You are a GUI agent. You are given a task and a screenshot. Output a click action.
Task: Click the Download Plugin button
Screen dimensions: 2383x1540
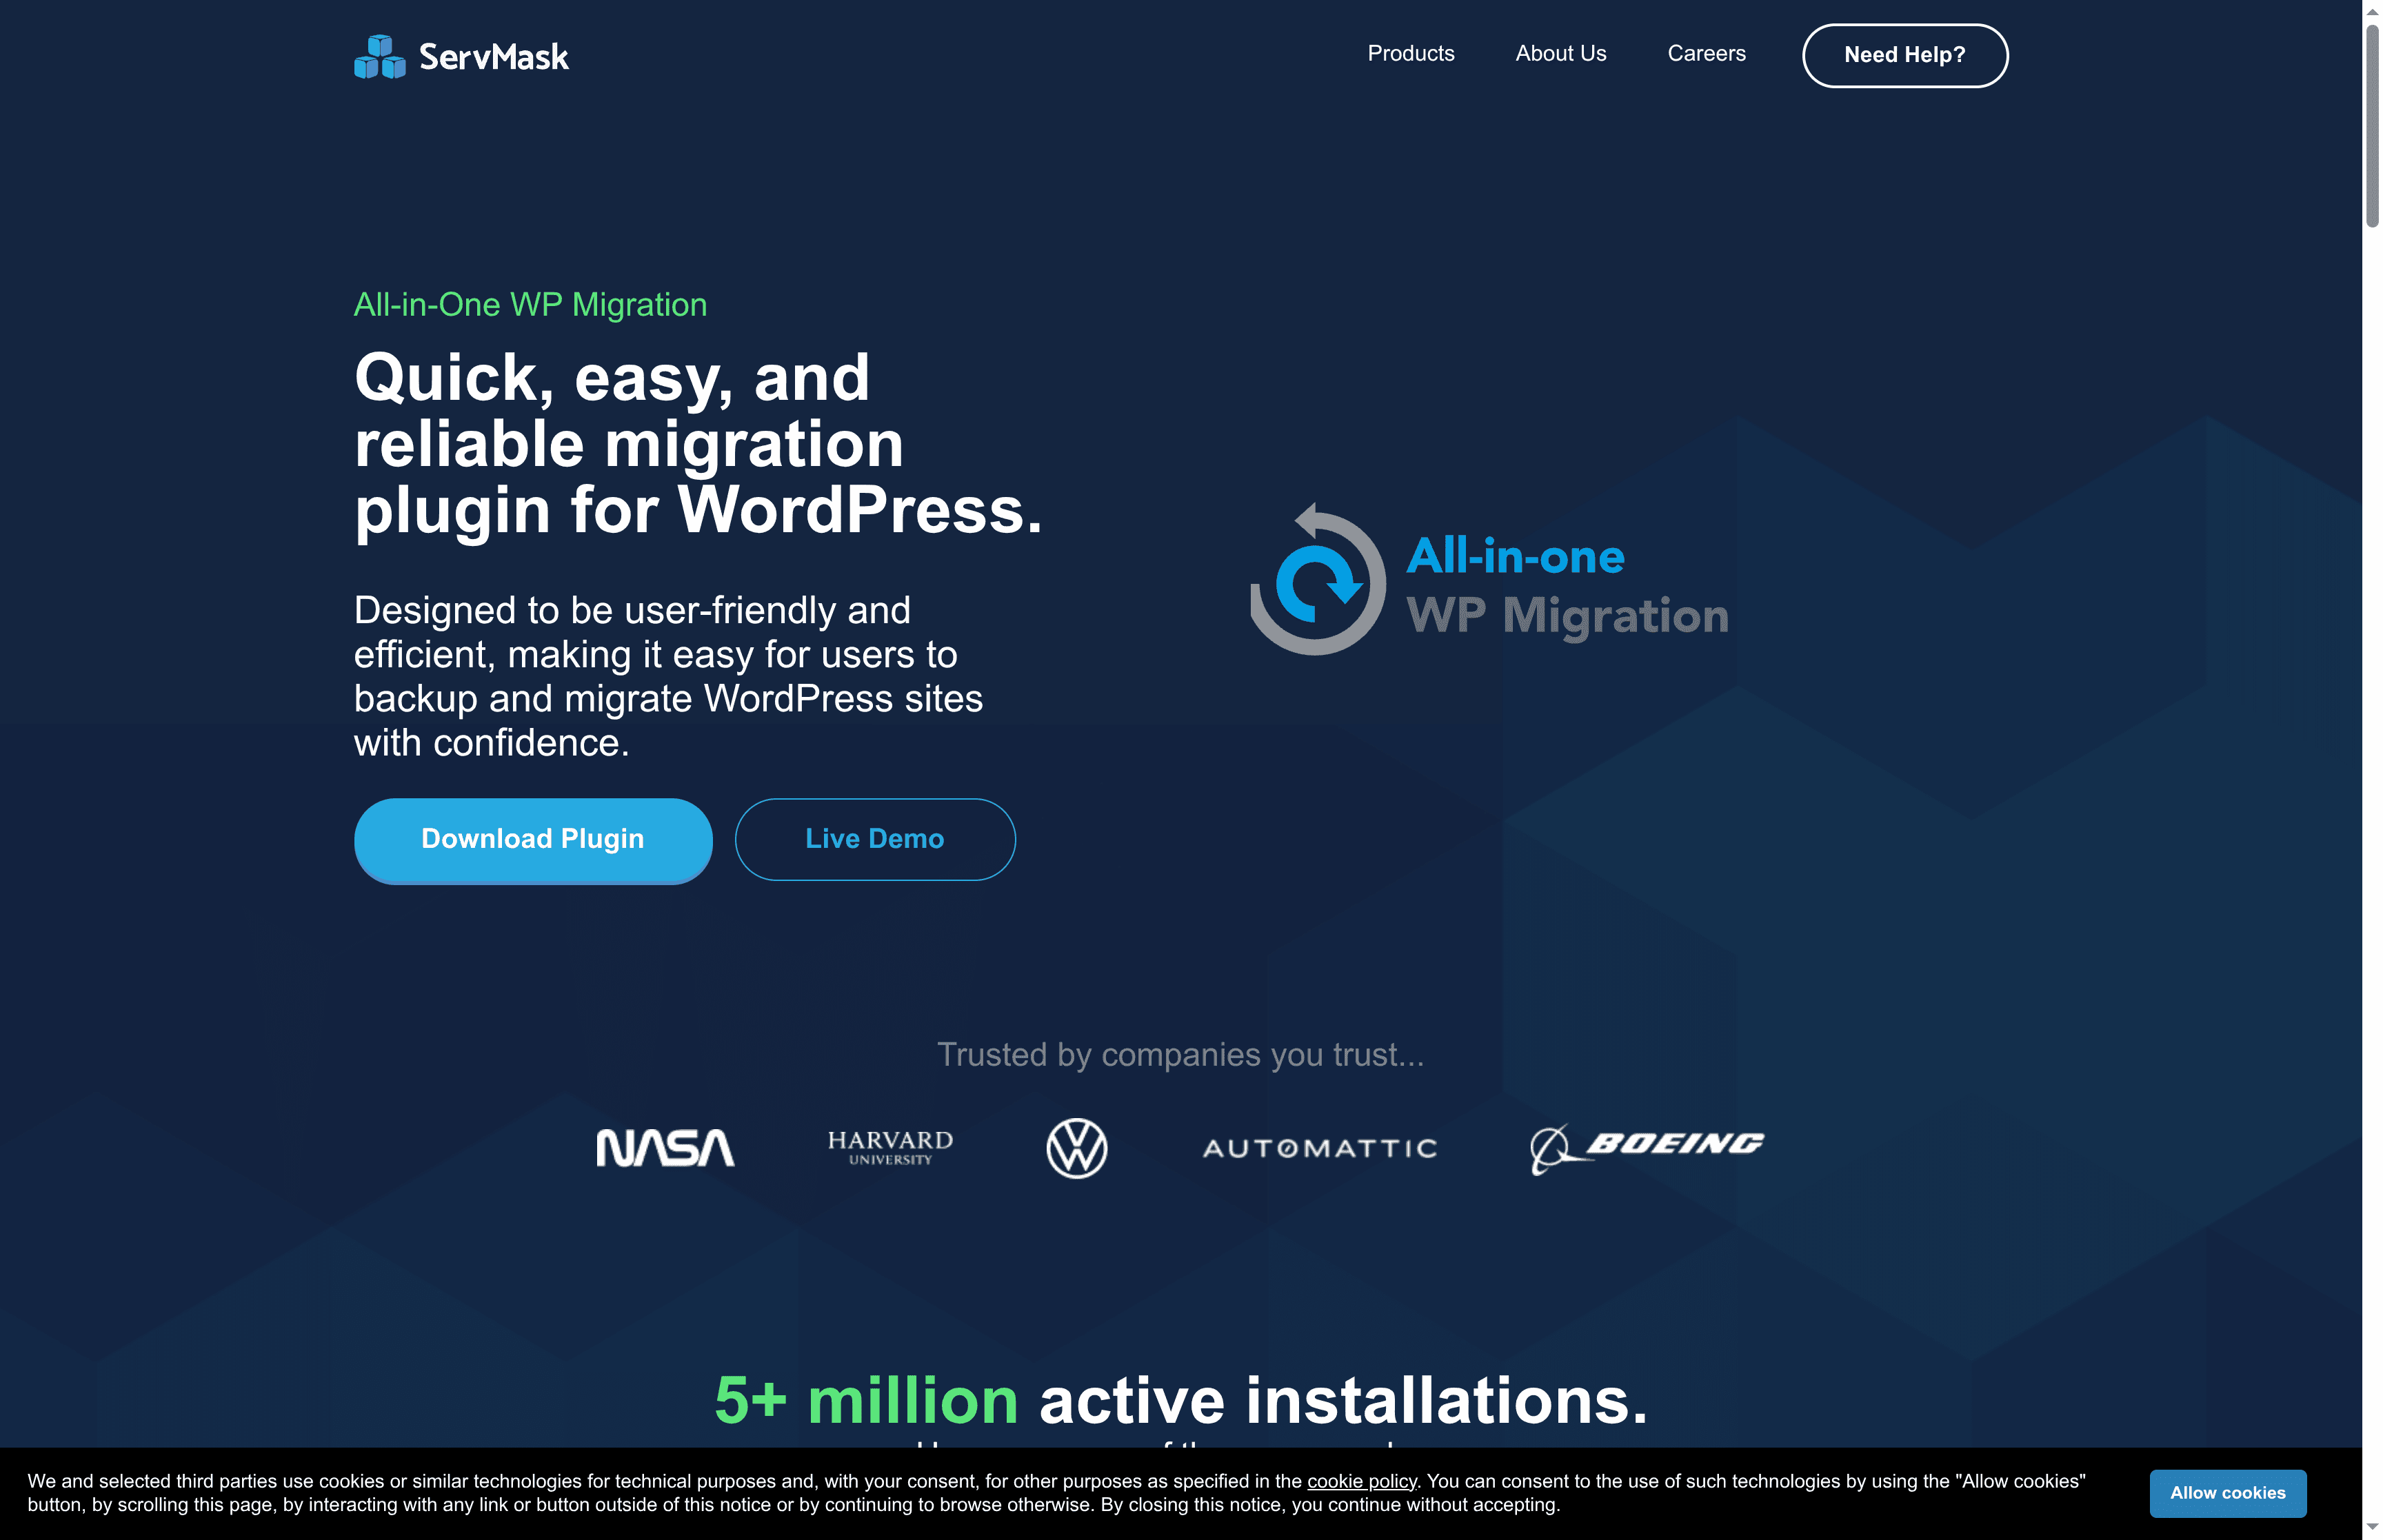[533, 839]
